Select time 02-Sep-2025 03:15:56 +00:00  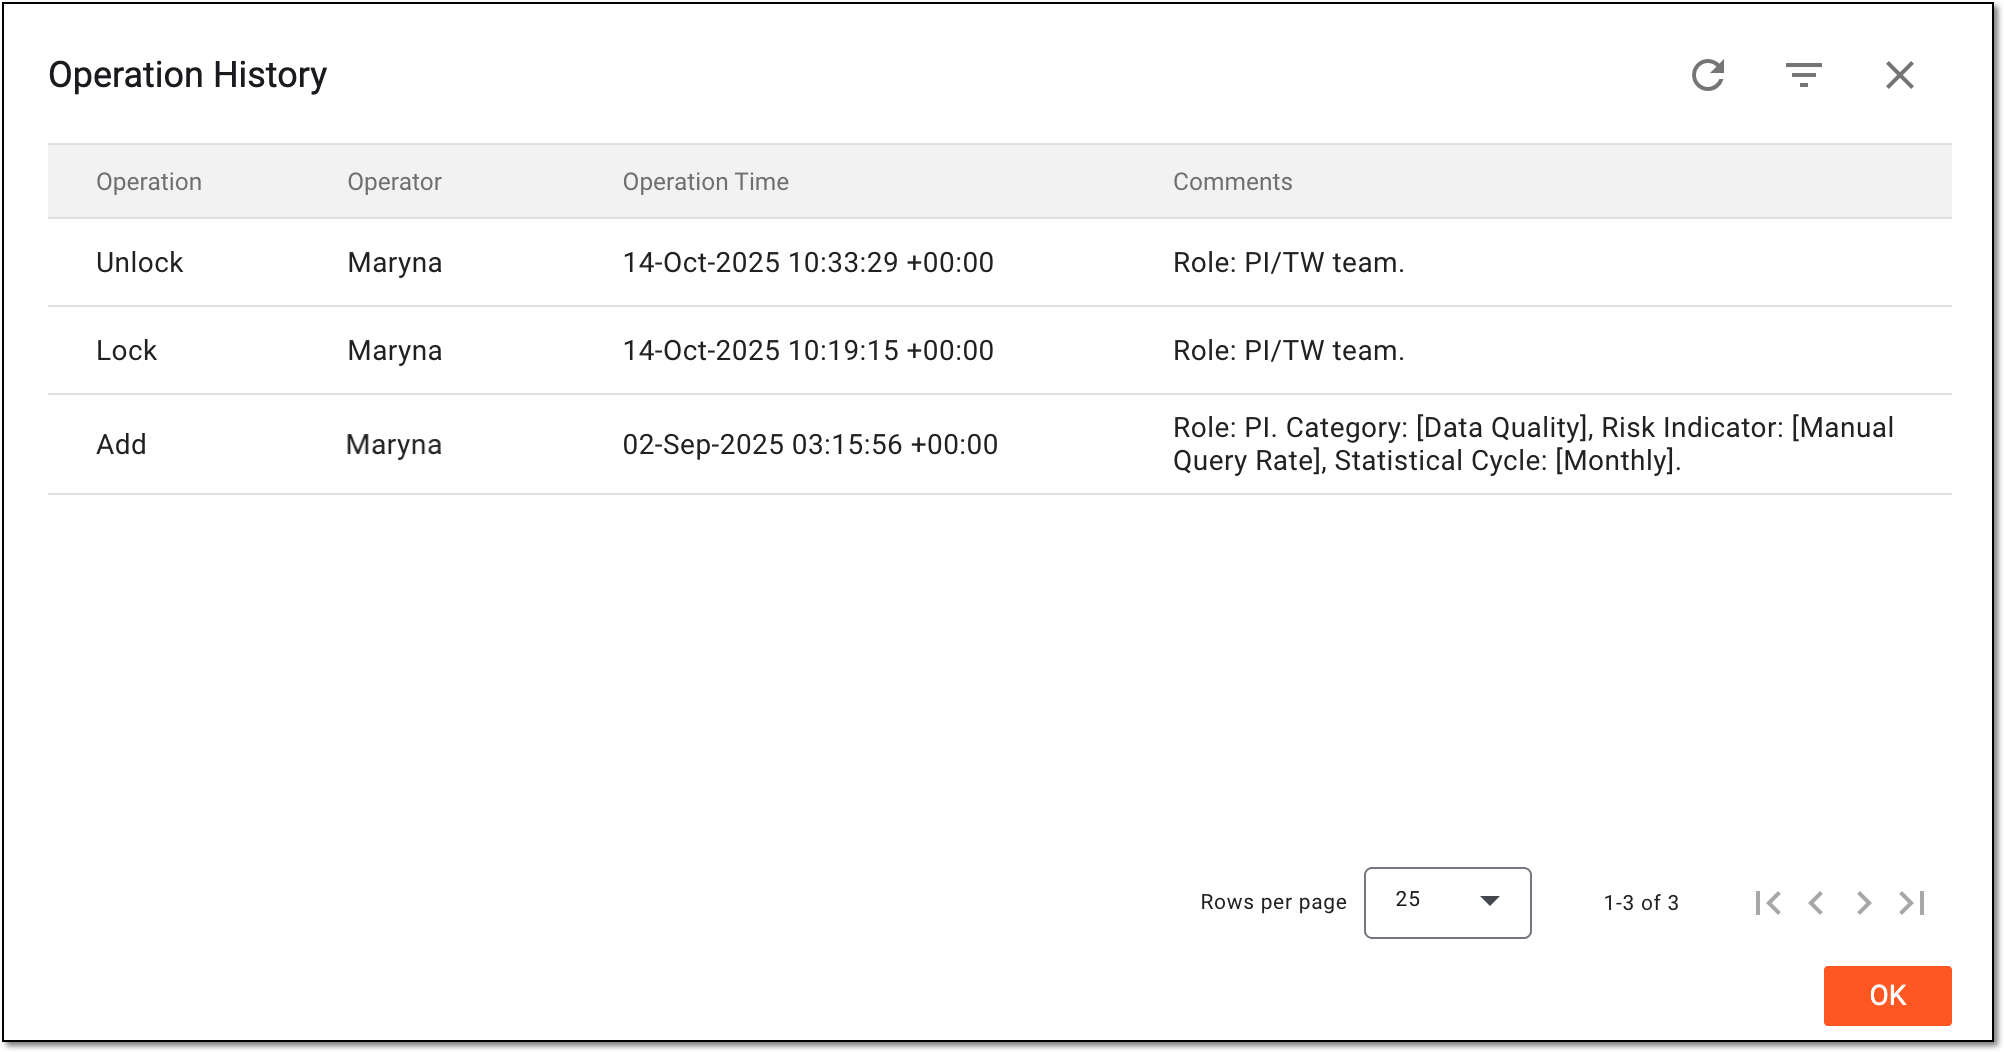[810, 445]
